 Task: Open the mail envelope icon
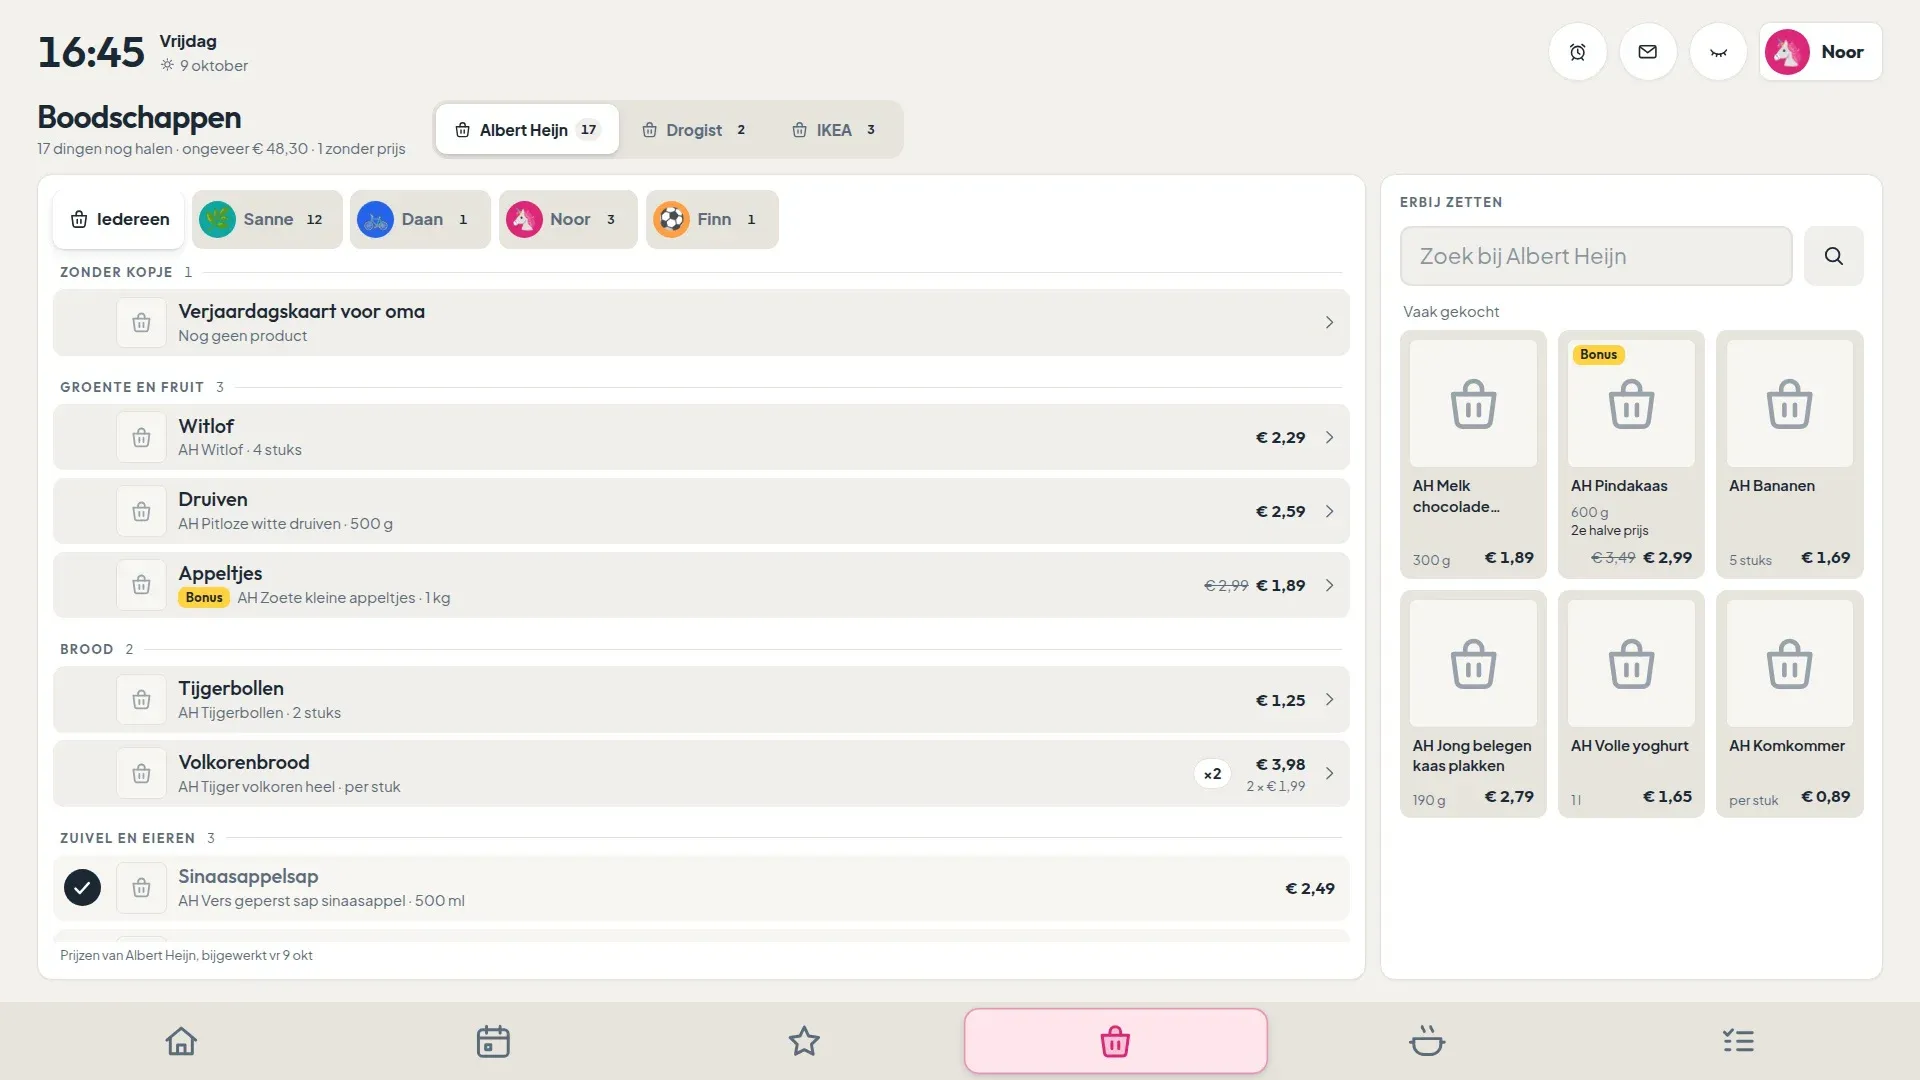click(1647, 52)
